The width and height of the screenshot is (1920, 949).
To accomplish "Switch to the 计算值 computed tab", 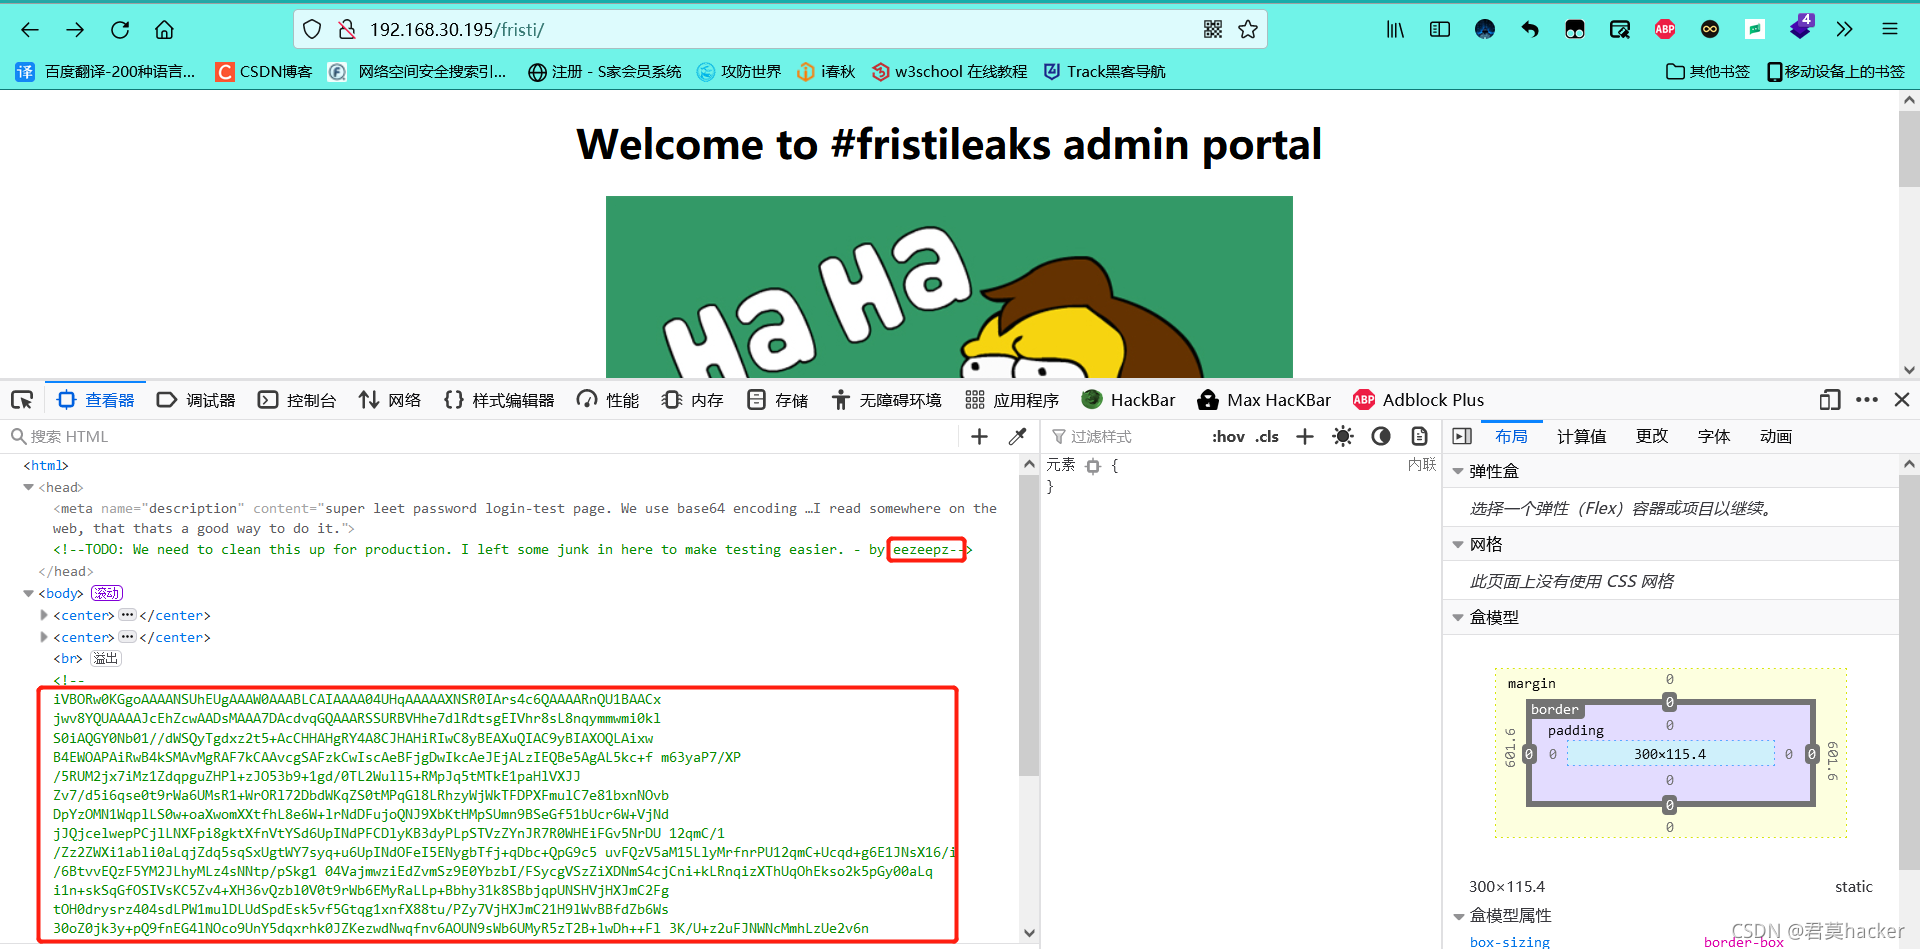I will click(x=1582, y=437).
